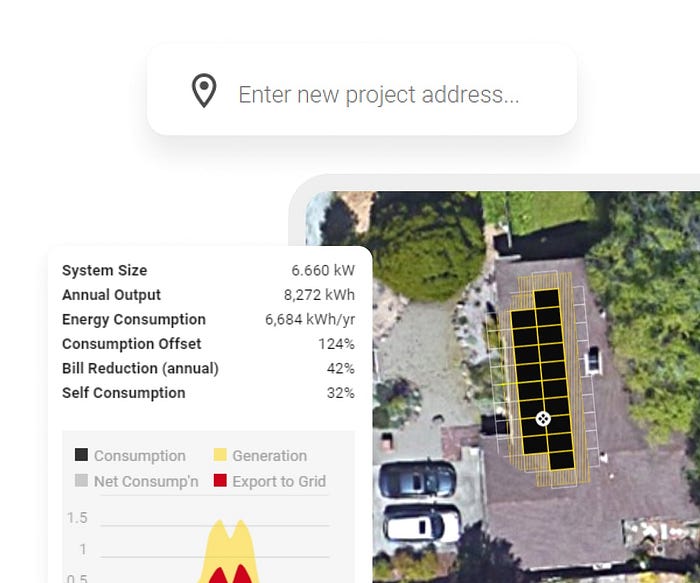Toggle the Consumption legend series
This screenshot has width=700, height=583.
click(x=130, y=456)
